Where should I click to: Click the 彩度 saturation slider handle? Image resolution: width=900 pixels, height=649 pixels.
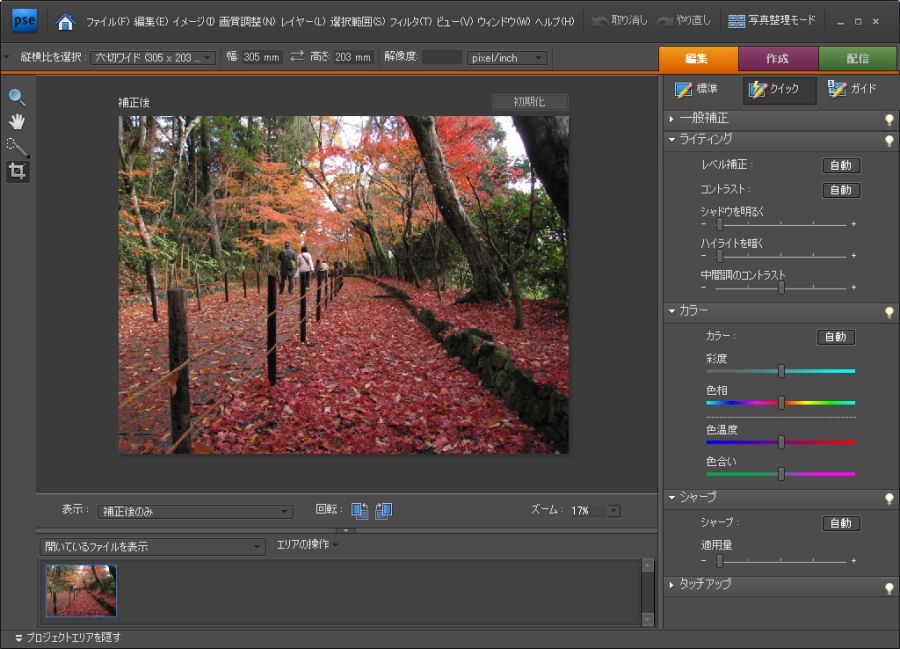(781, 371)
